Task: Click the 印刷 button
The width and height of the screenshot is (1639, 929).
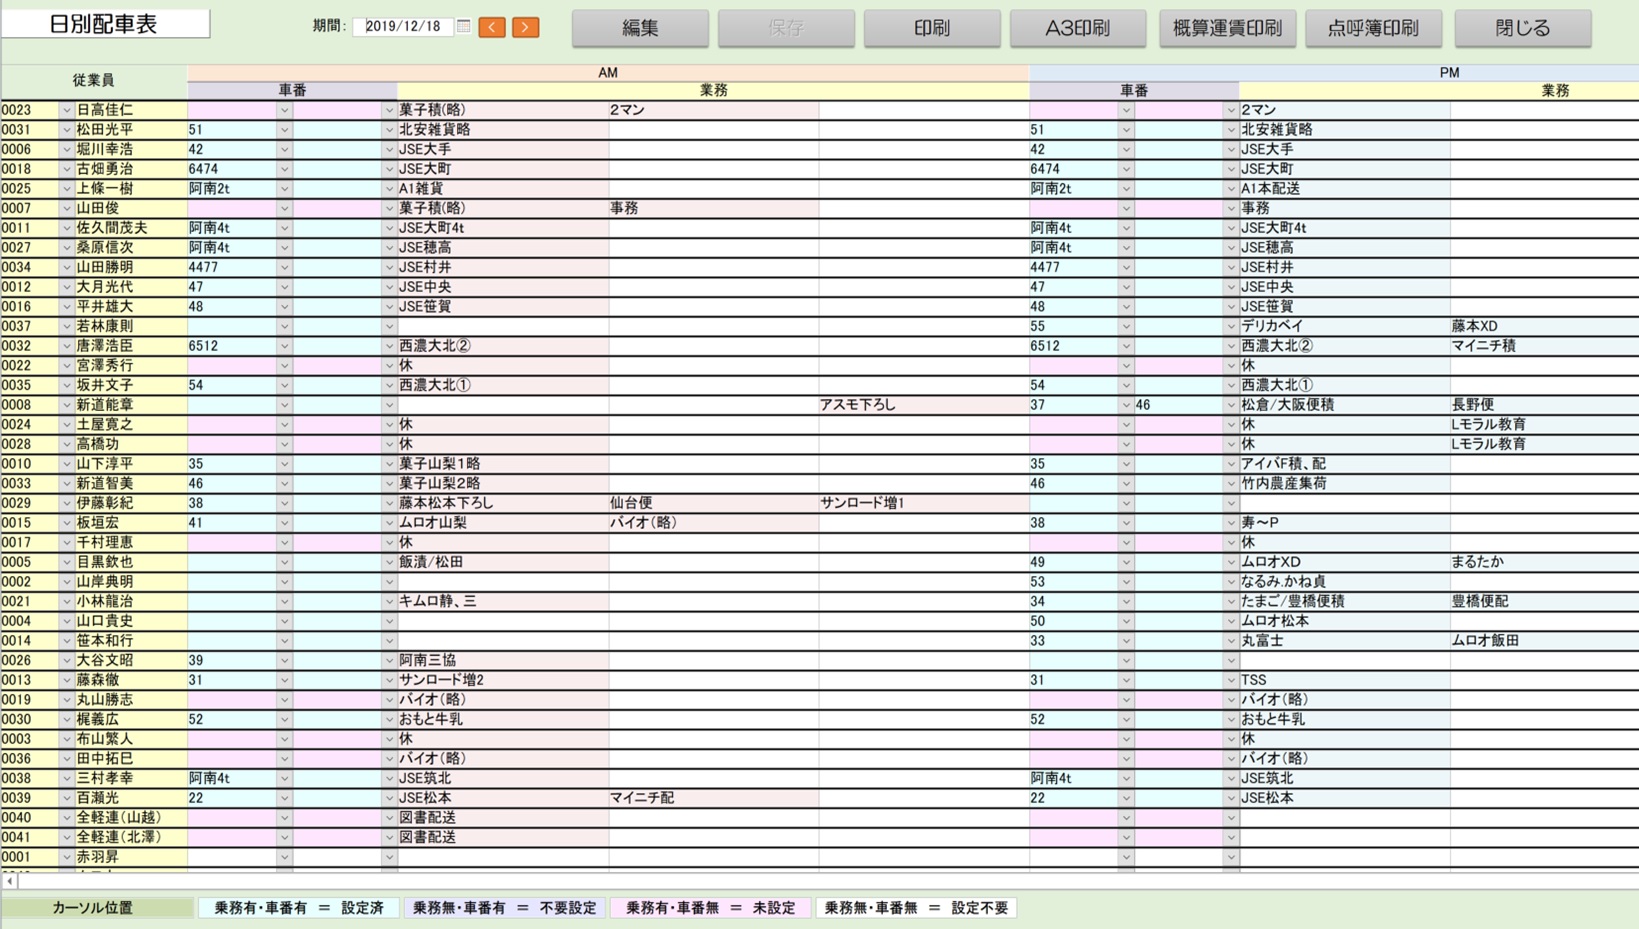Action: [932, 28]
